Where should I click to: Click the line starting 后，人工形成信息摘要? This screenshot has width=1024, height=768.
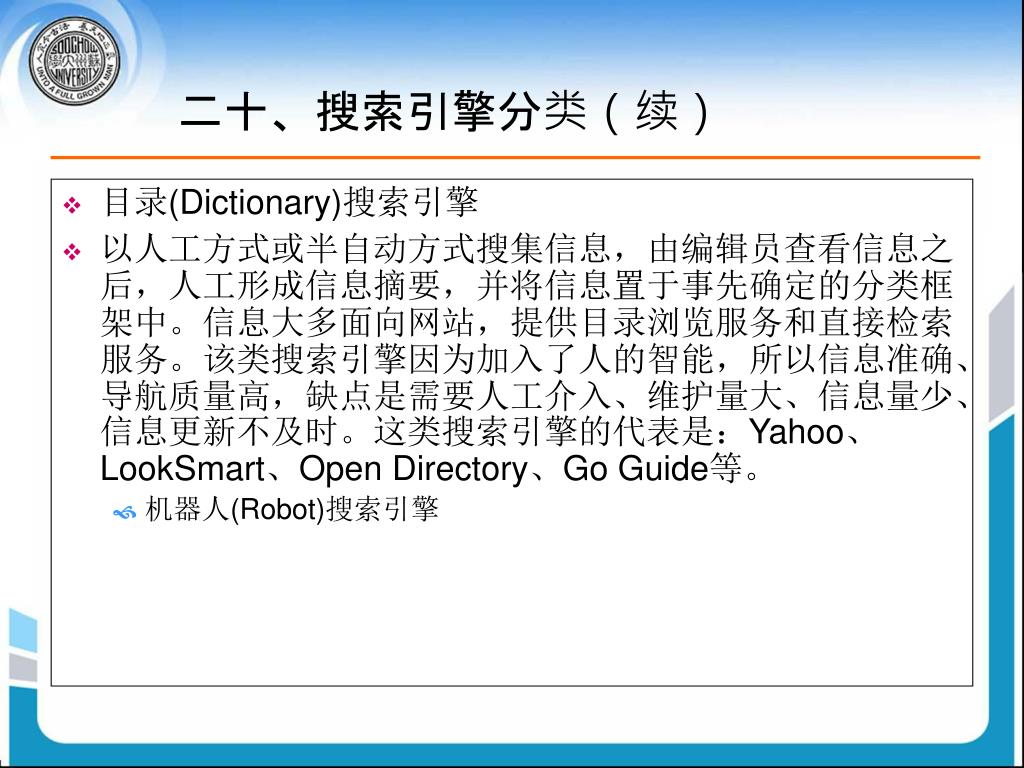click(x=527, y=285)
